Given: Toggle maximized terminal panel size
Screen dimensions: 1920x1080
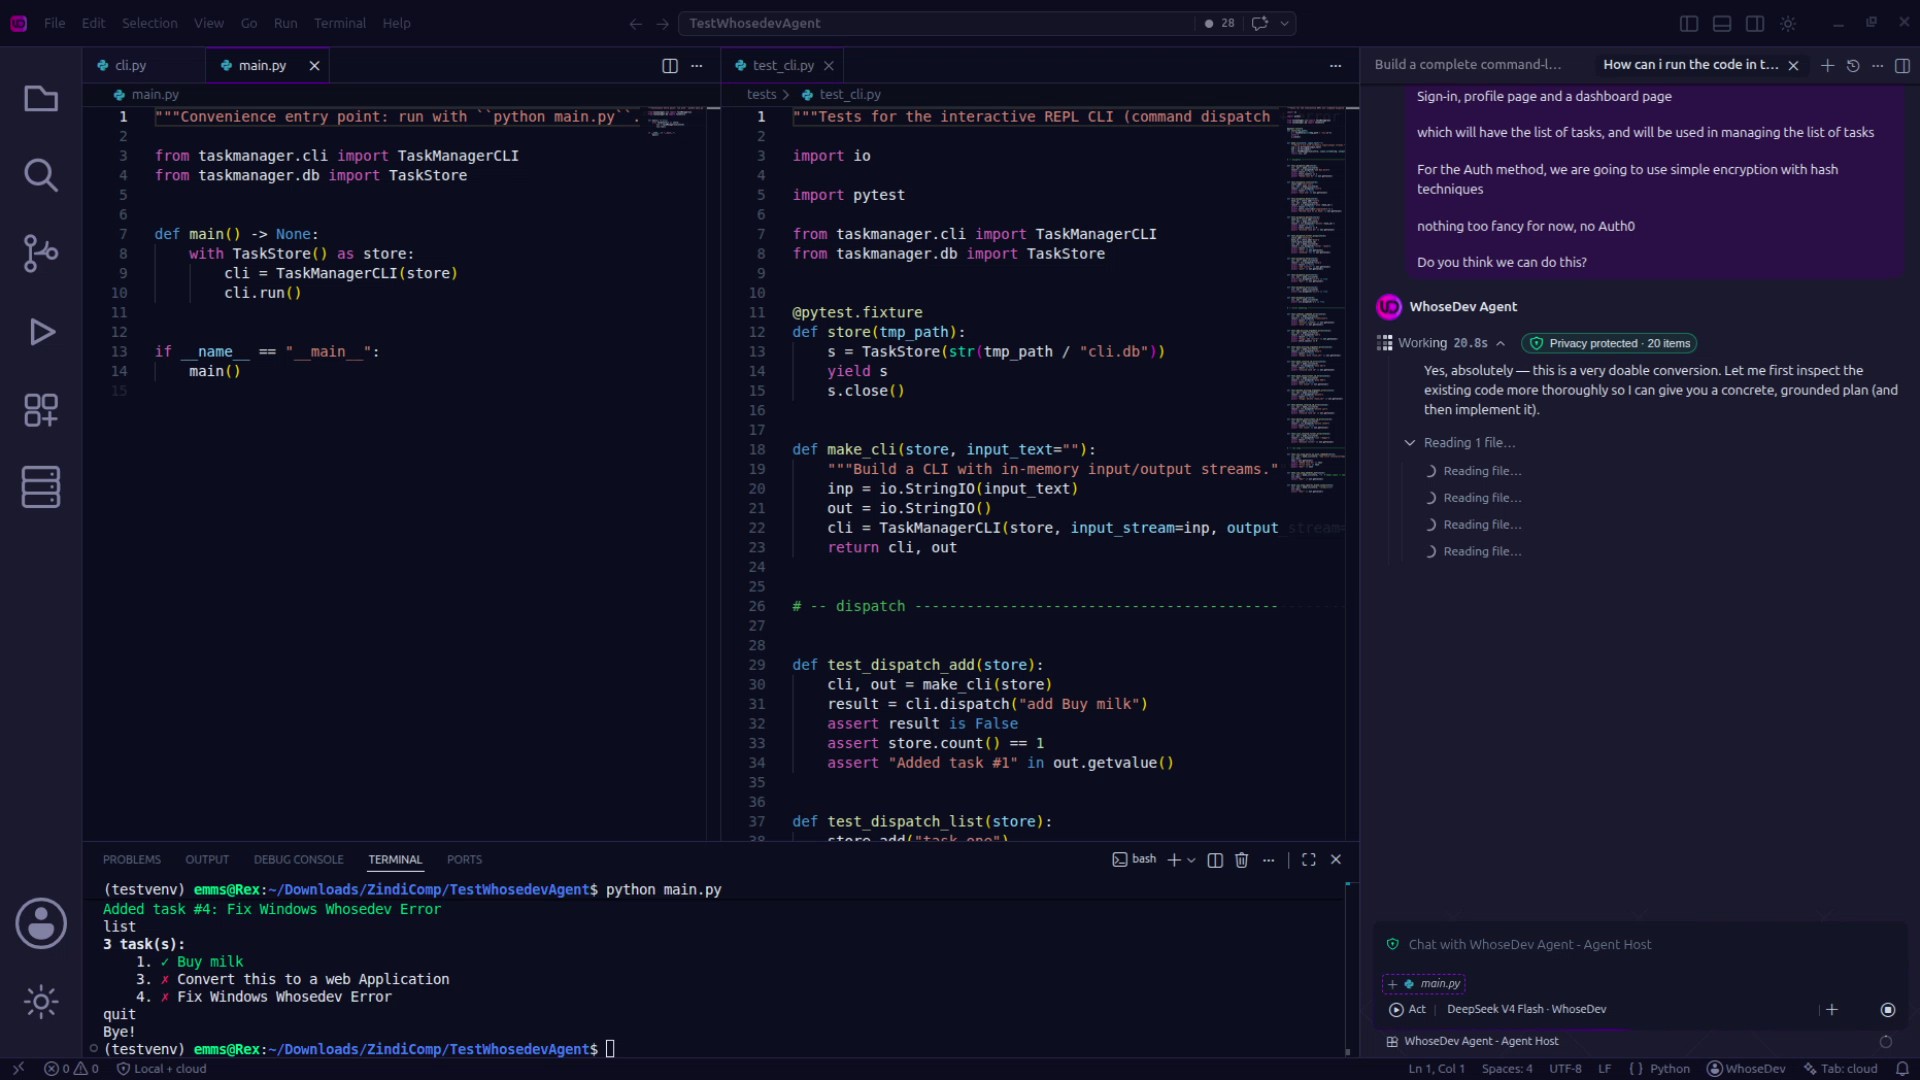Looking at the screenshot, I should [x=1309, y=860].
